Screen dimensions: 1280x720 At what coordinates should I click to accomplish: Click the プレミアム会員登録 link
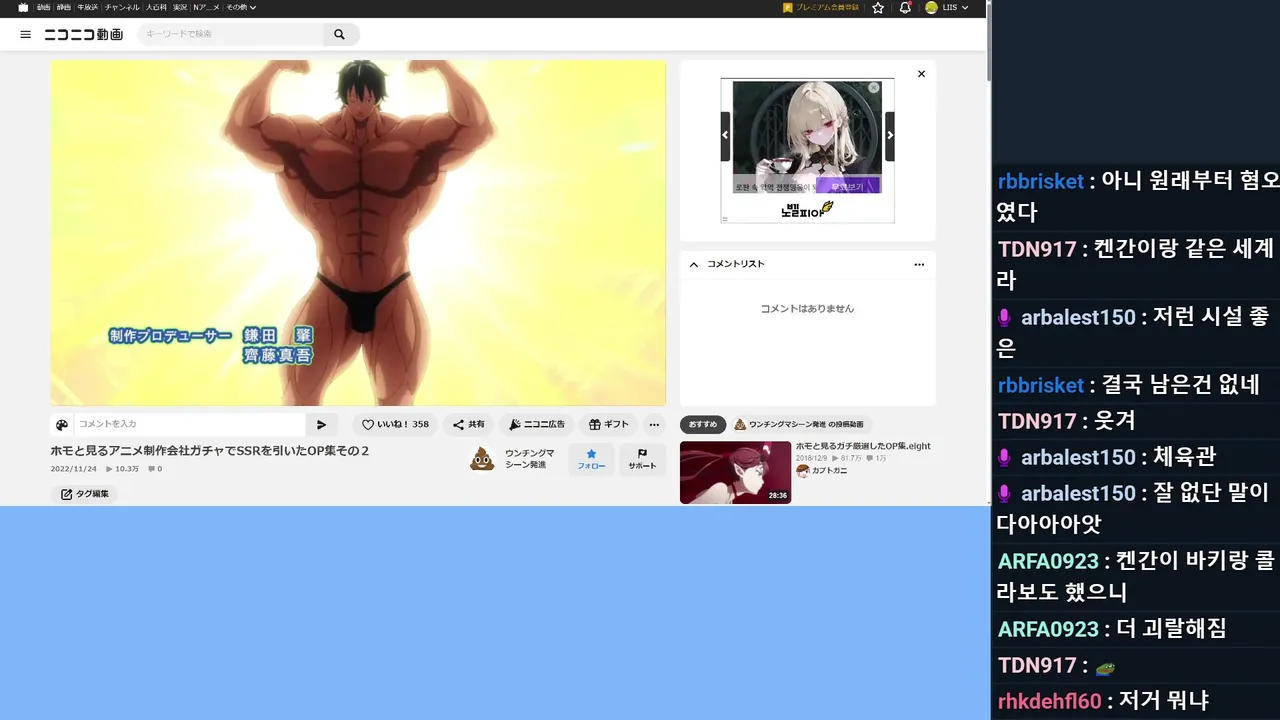[821, 7]
